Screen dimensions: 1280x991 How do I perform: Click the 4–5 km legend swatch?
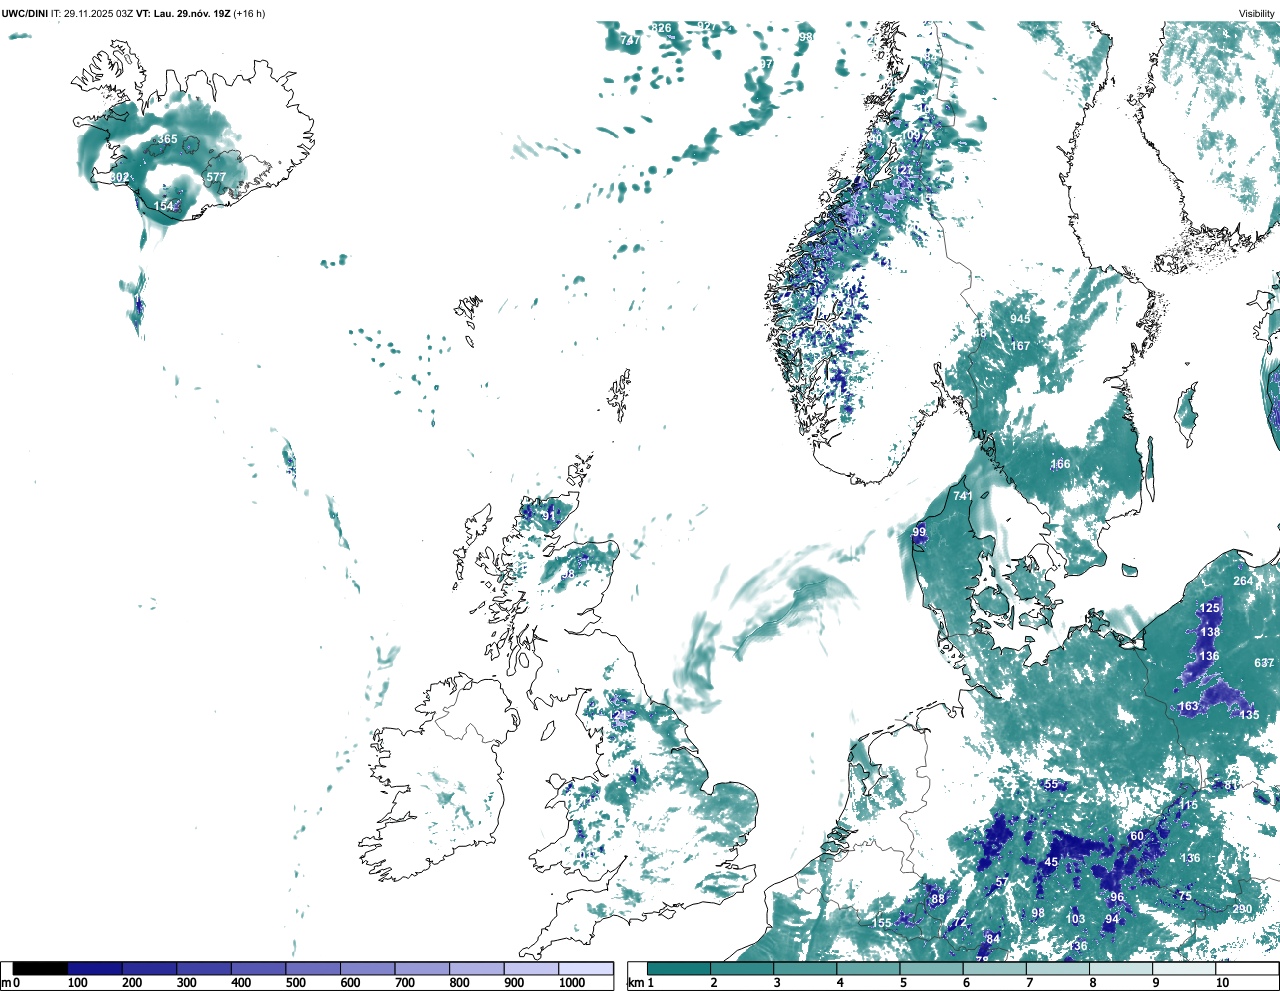click(x=868, y=968)
